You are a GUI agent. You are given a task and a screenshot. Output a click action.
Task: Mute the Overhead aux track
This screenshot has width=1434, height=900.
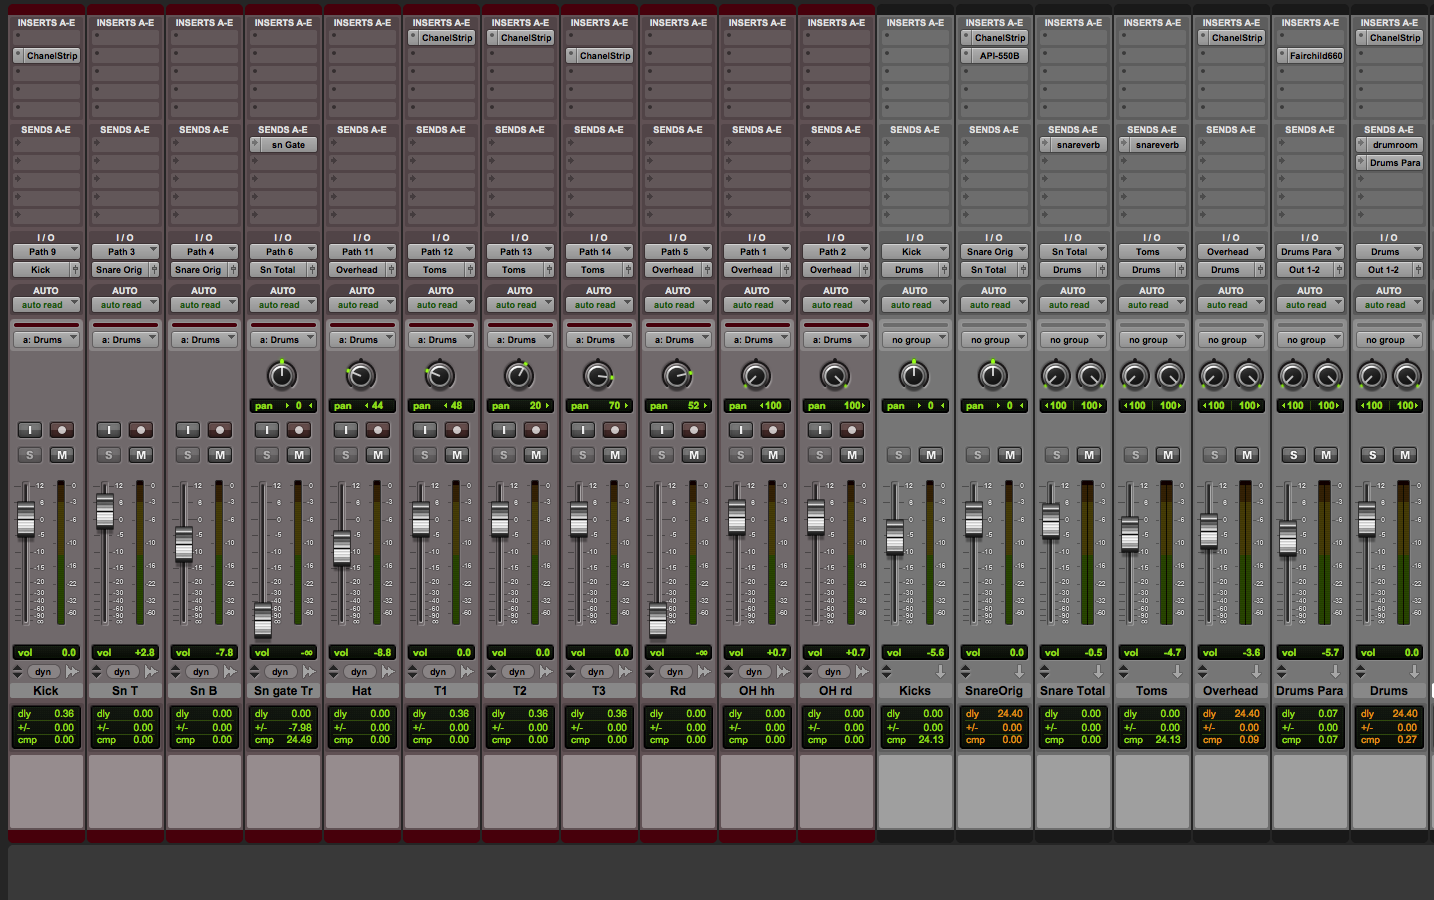pos(1247,455)
